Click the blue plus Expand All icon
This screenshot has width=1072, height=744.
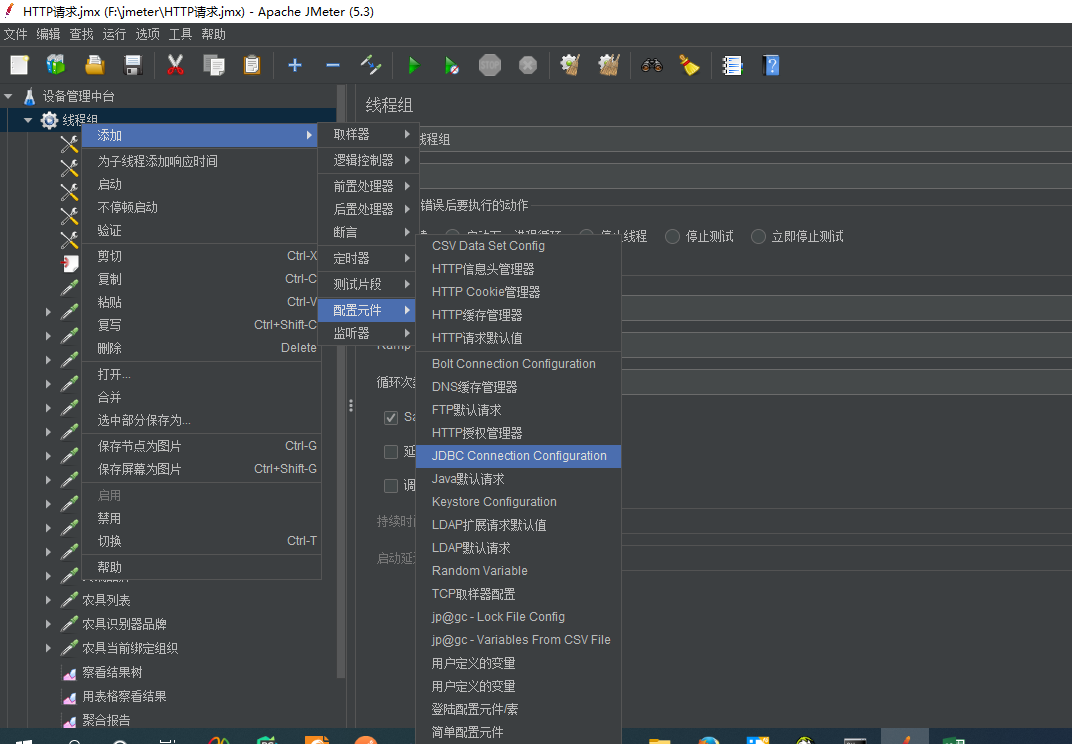pyautogui.click(x=295, y=66)
